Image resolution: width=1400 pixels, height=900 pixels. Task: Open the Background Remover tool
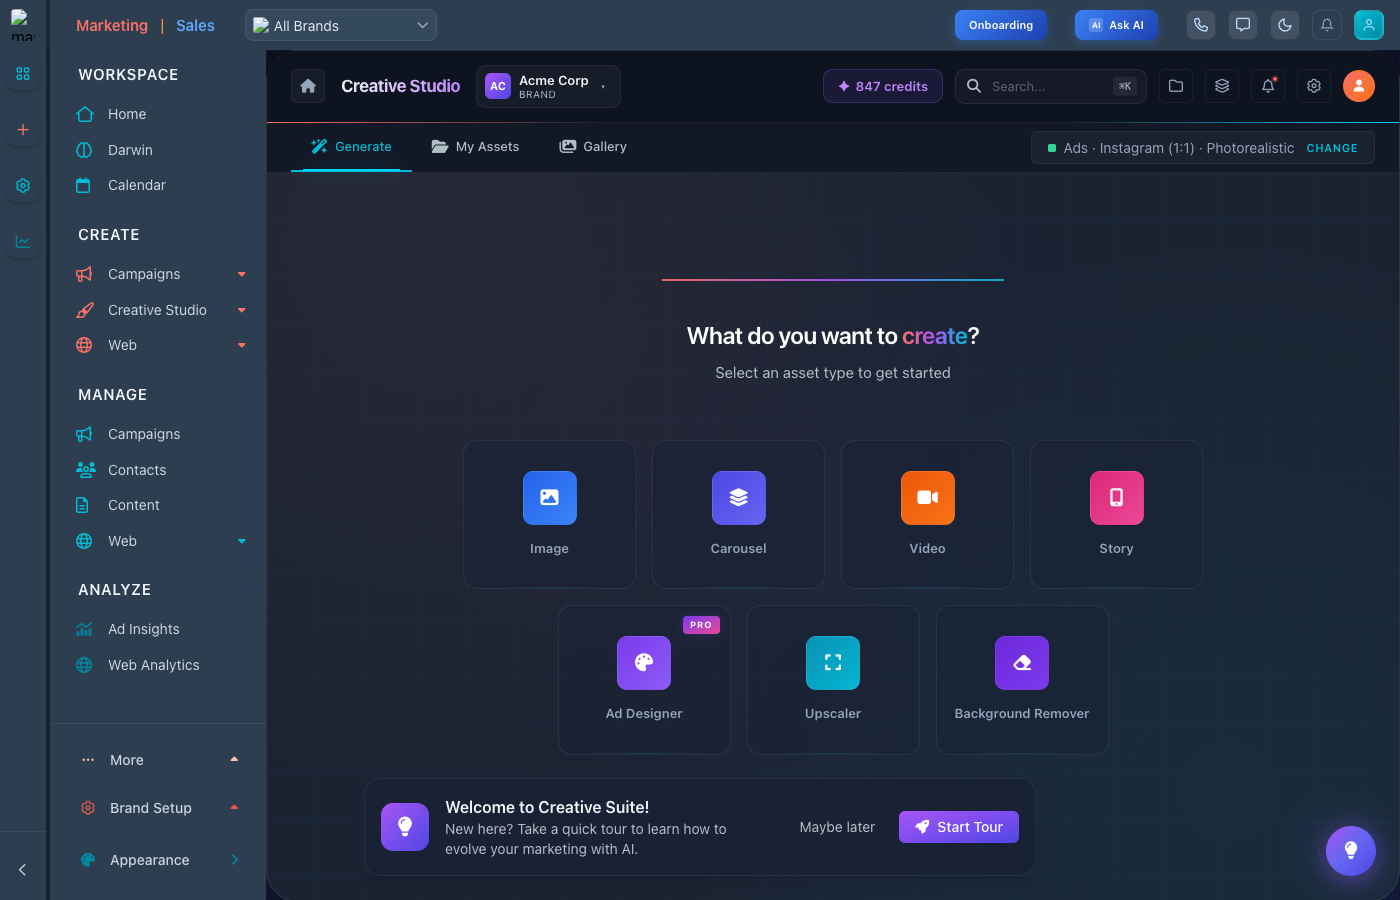1022,679
